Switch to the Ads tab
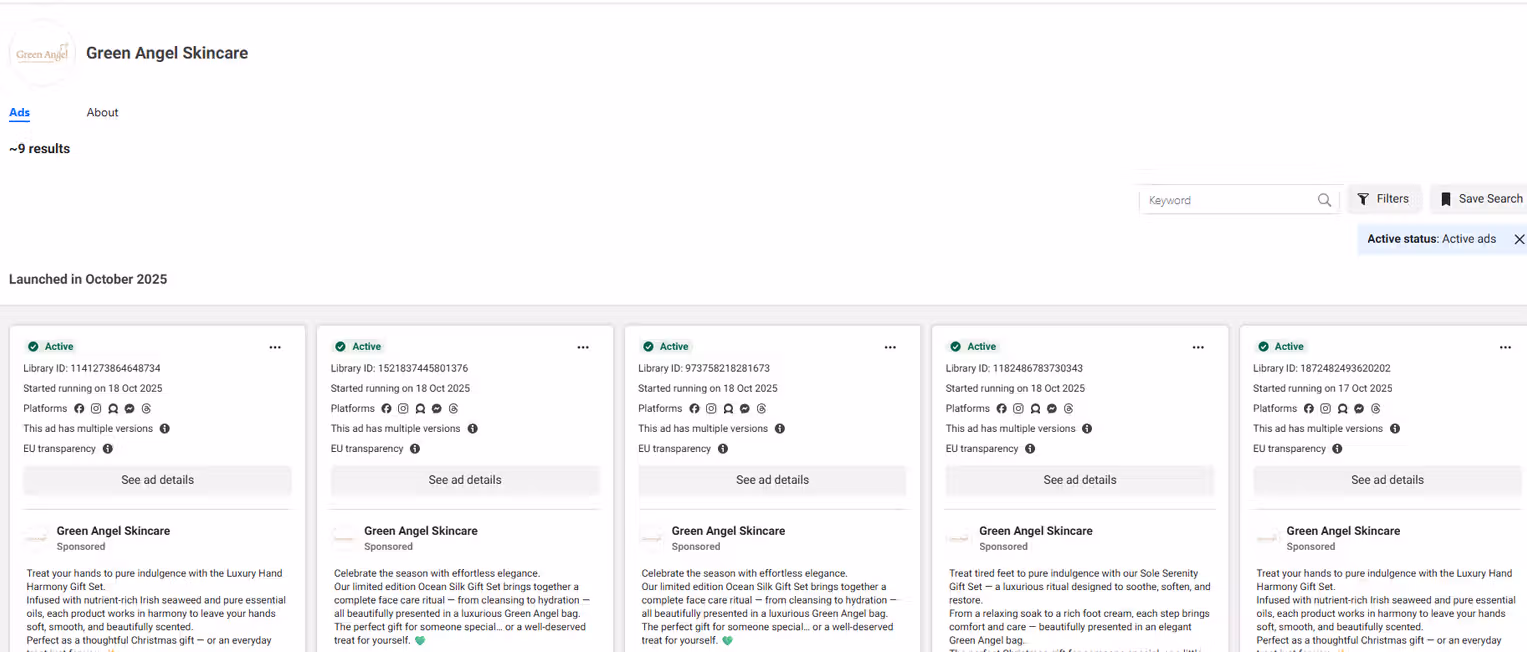This screenshot has width=1527, height=652. [19, 113]
